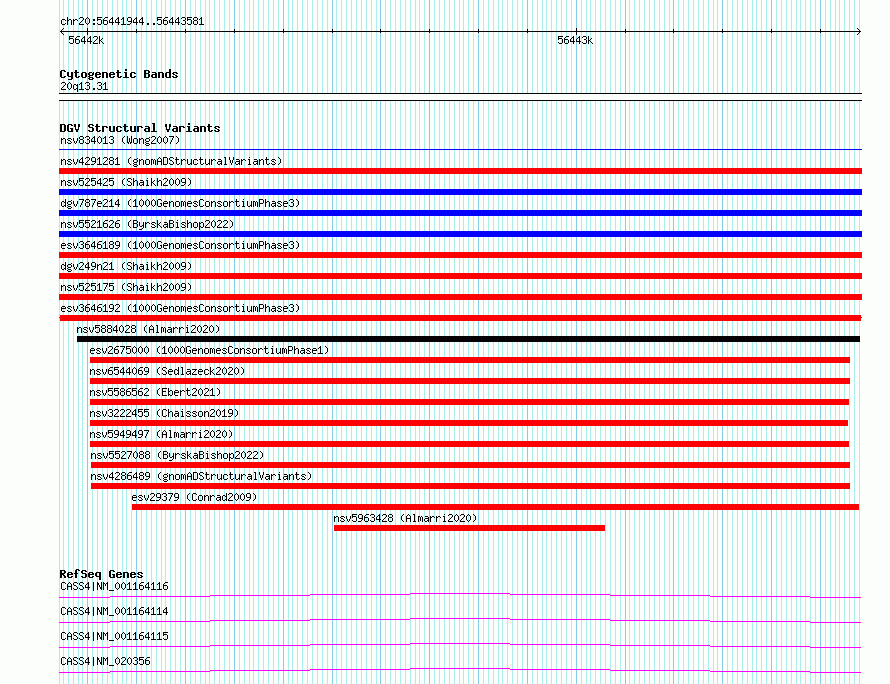
Task: Open the CASS4|NM_001164114 gene label
Action: [114, 611]
